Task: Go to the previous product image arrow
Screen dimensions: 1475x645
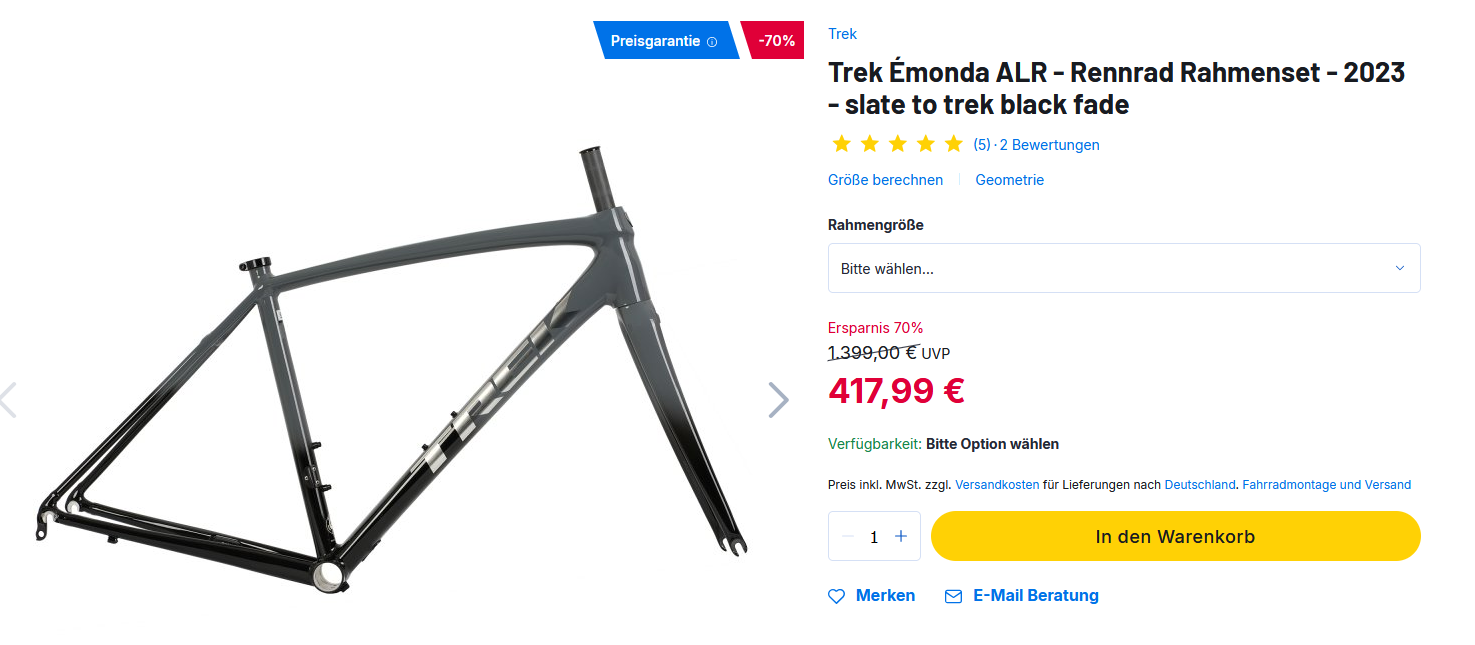Action: point(8,400)
